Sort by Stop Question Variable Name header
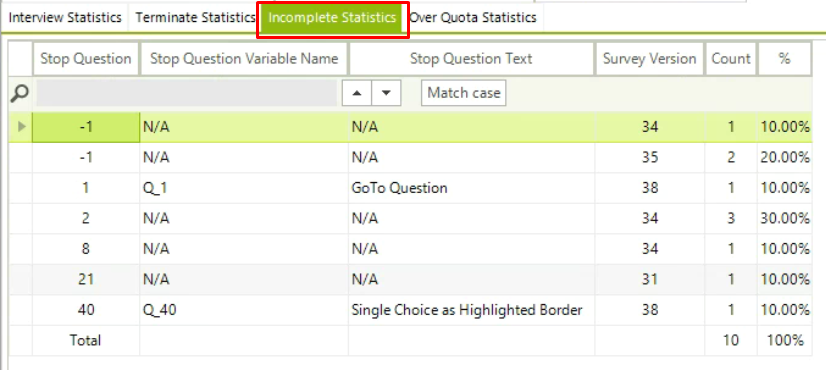Image resolution: width=826 pixels, height=370 pixels. pyautogui.click(x=244, y=59)
